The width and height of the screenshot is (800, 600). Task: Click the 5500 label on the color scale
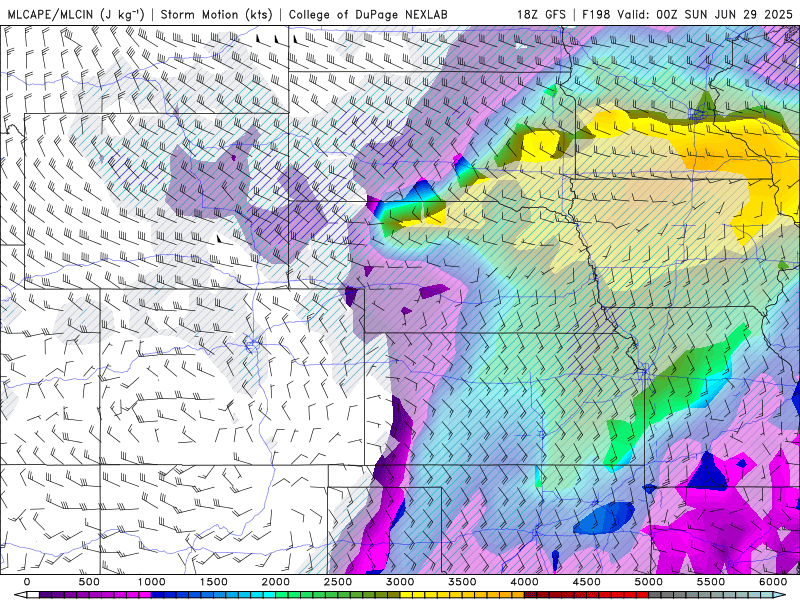pyautogui.click(x=712, y=582)
